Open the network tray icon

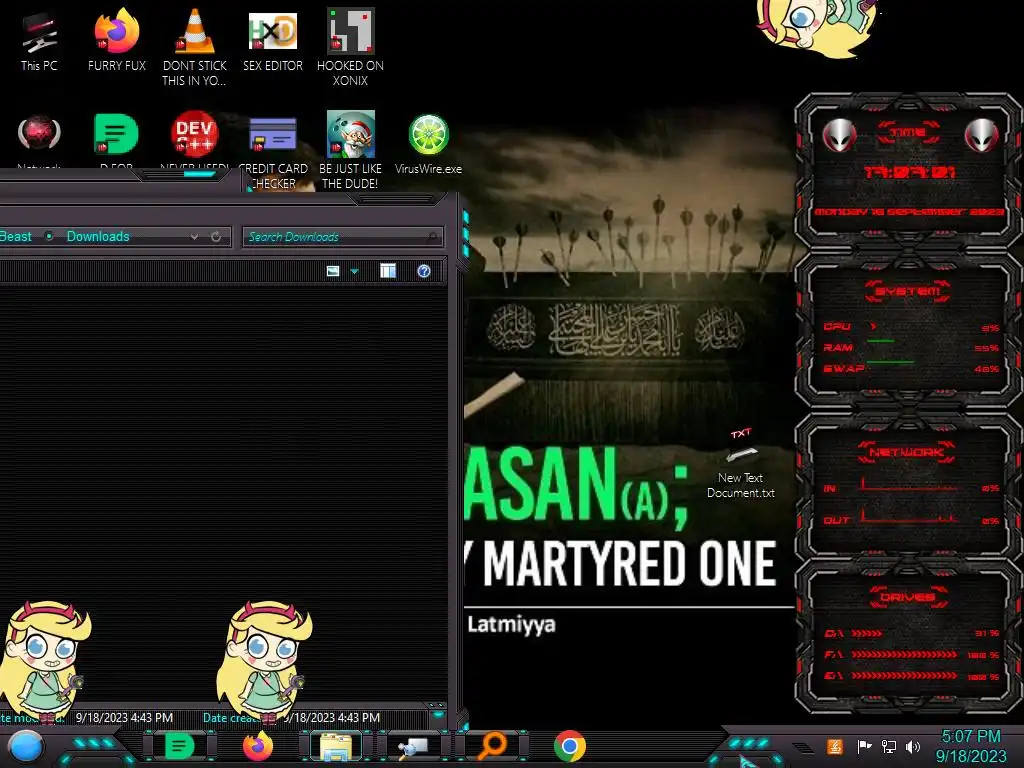(x=888, y=746)
